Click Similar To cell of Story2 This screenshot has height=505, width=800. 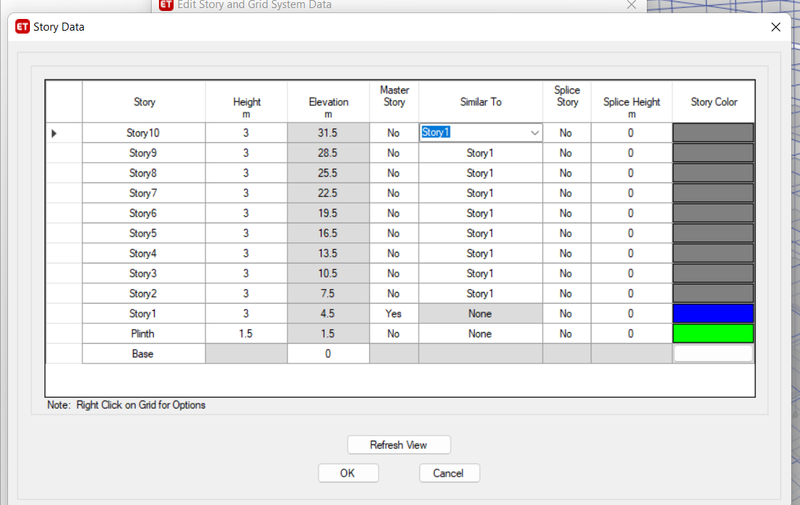tap(481, 293)
